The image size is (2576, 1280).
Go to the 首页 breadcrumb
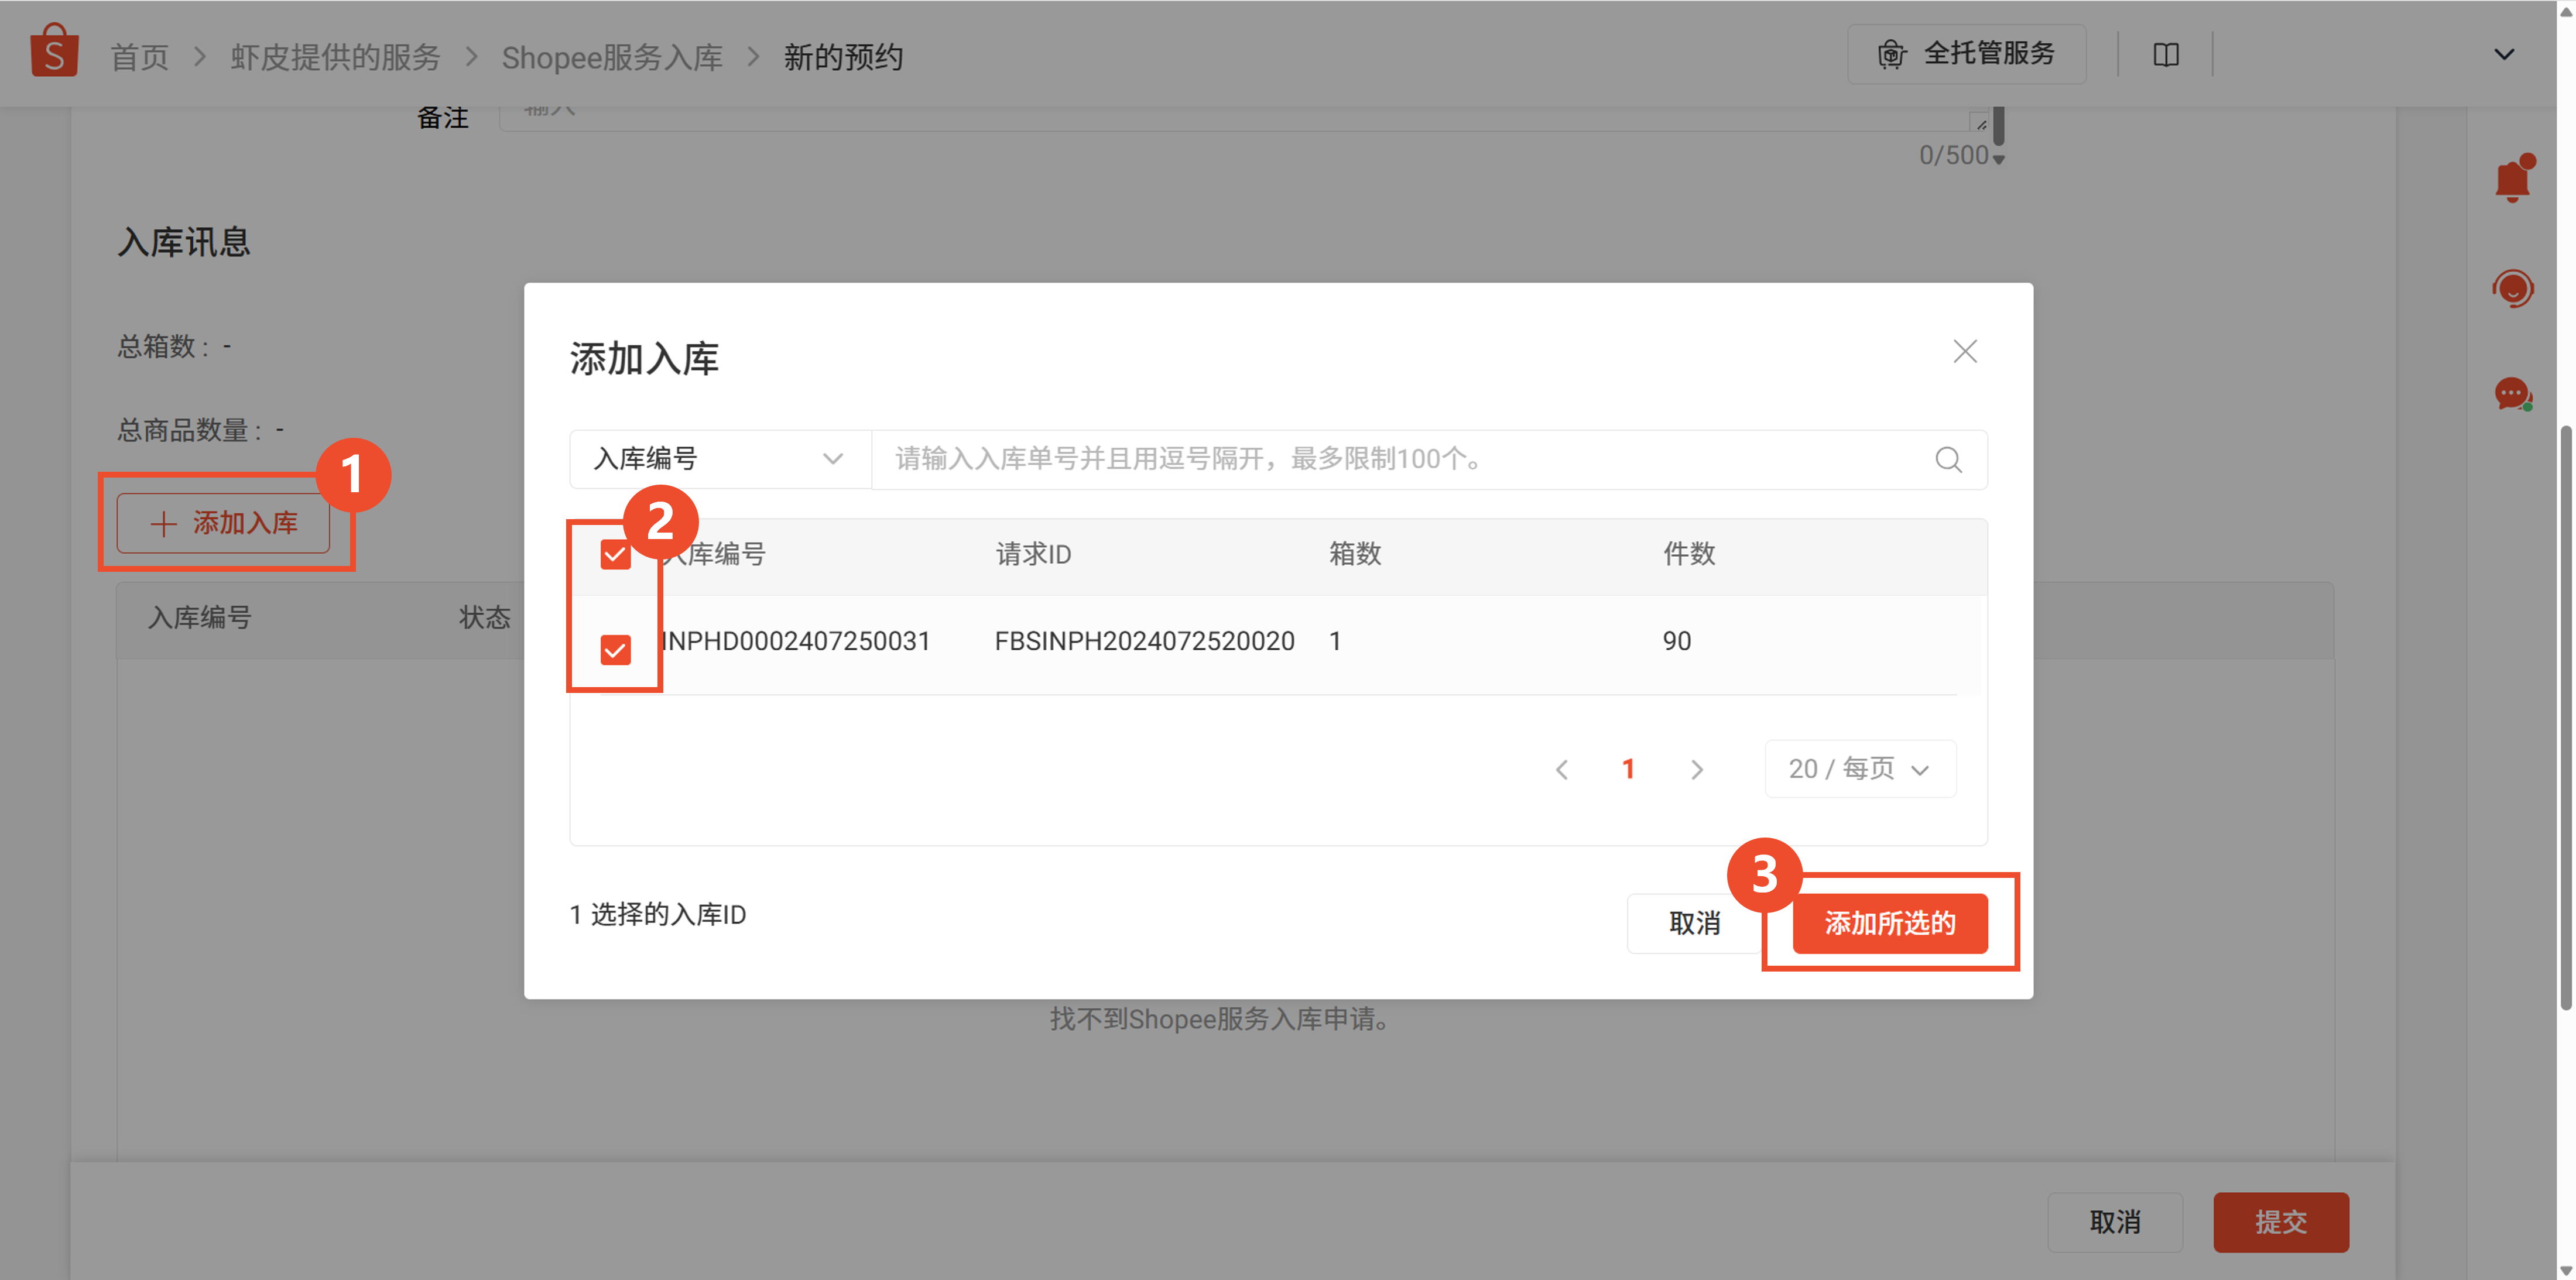(139, 57)
